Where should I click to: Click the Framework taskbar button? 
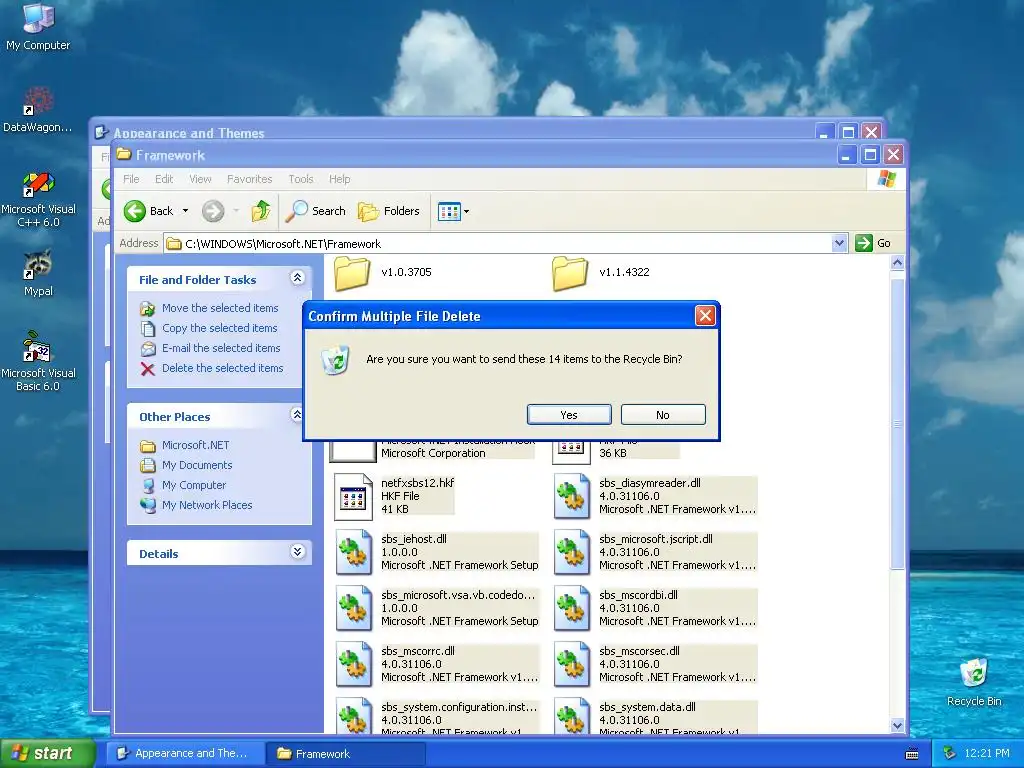(x=345, y=754)
